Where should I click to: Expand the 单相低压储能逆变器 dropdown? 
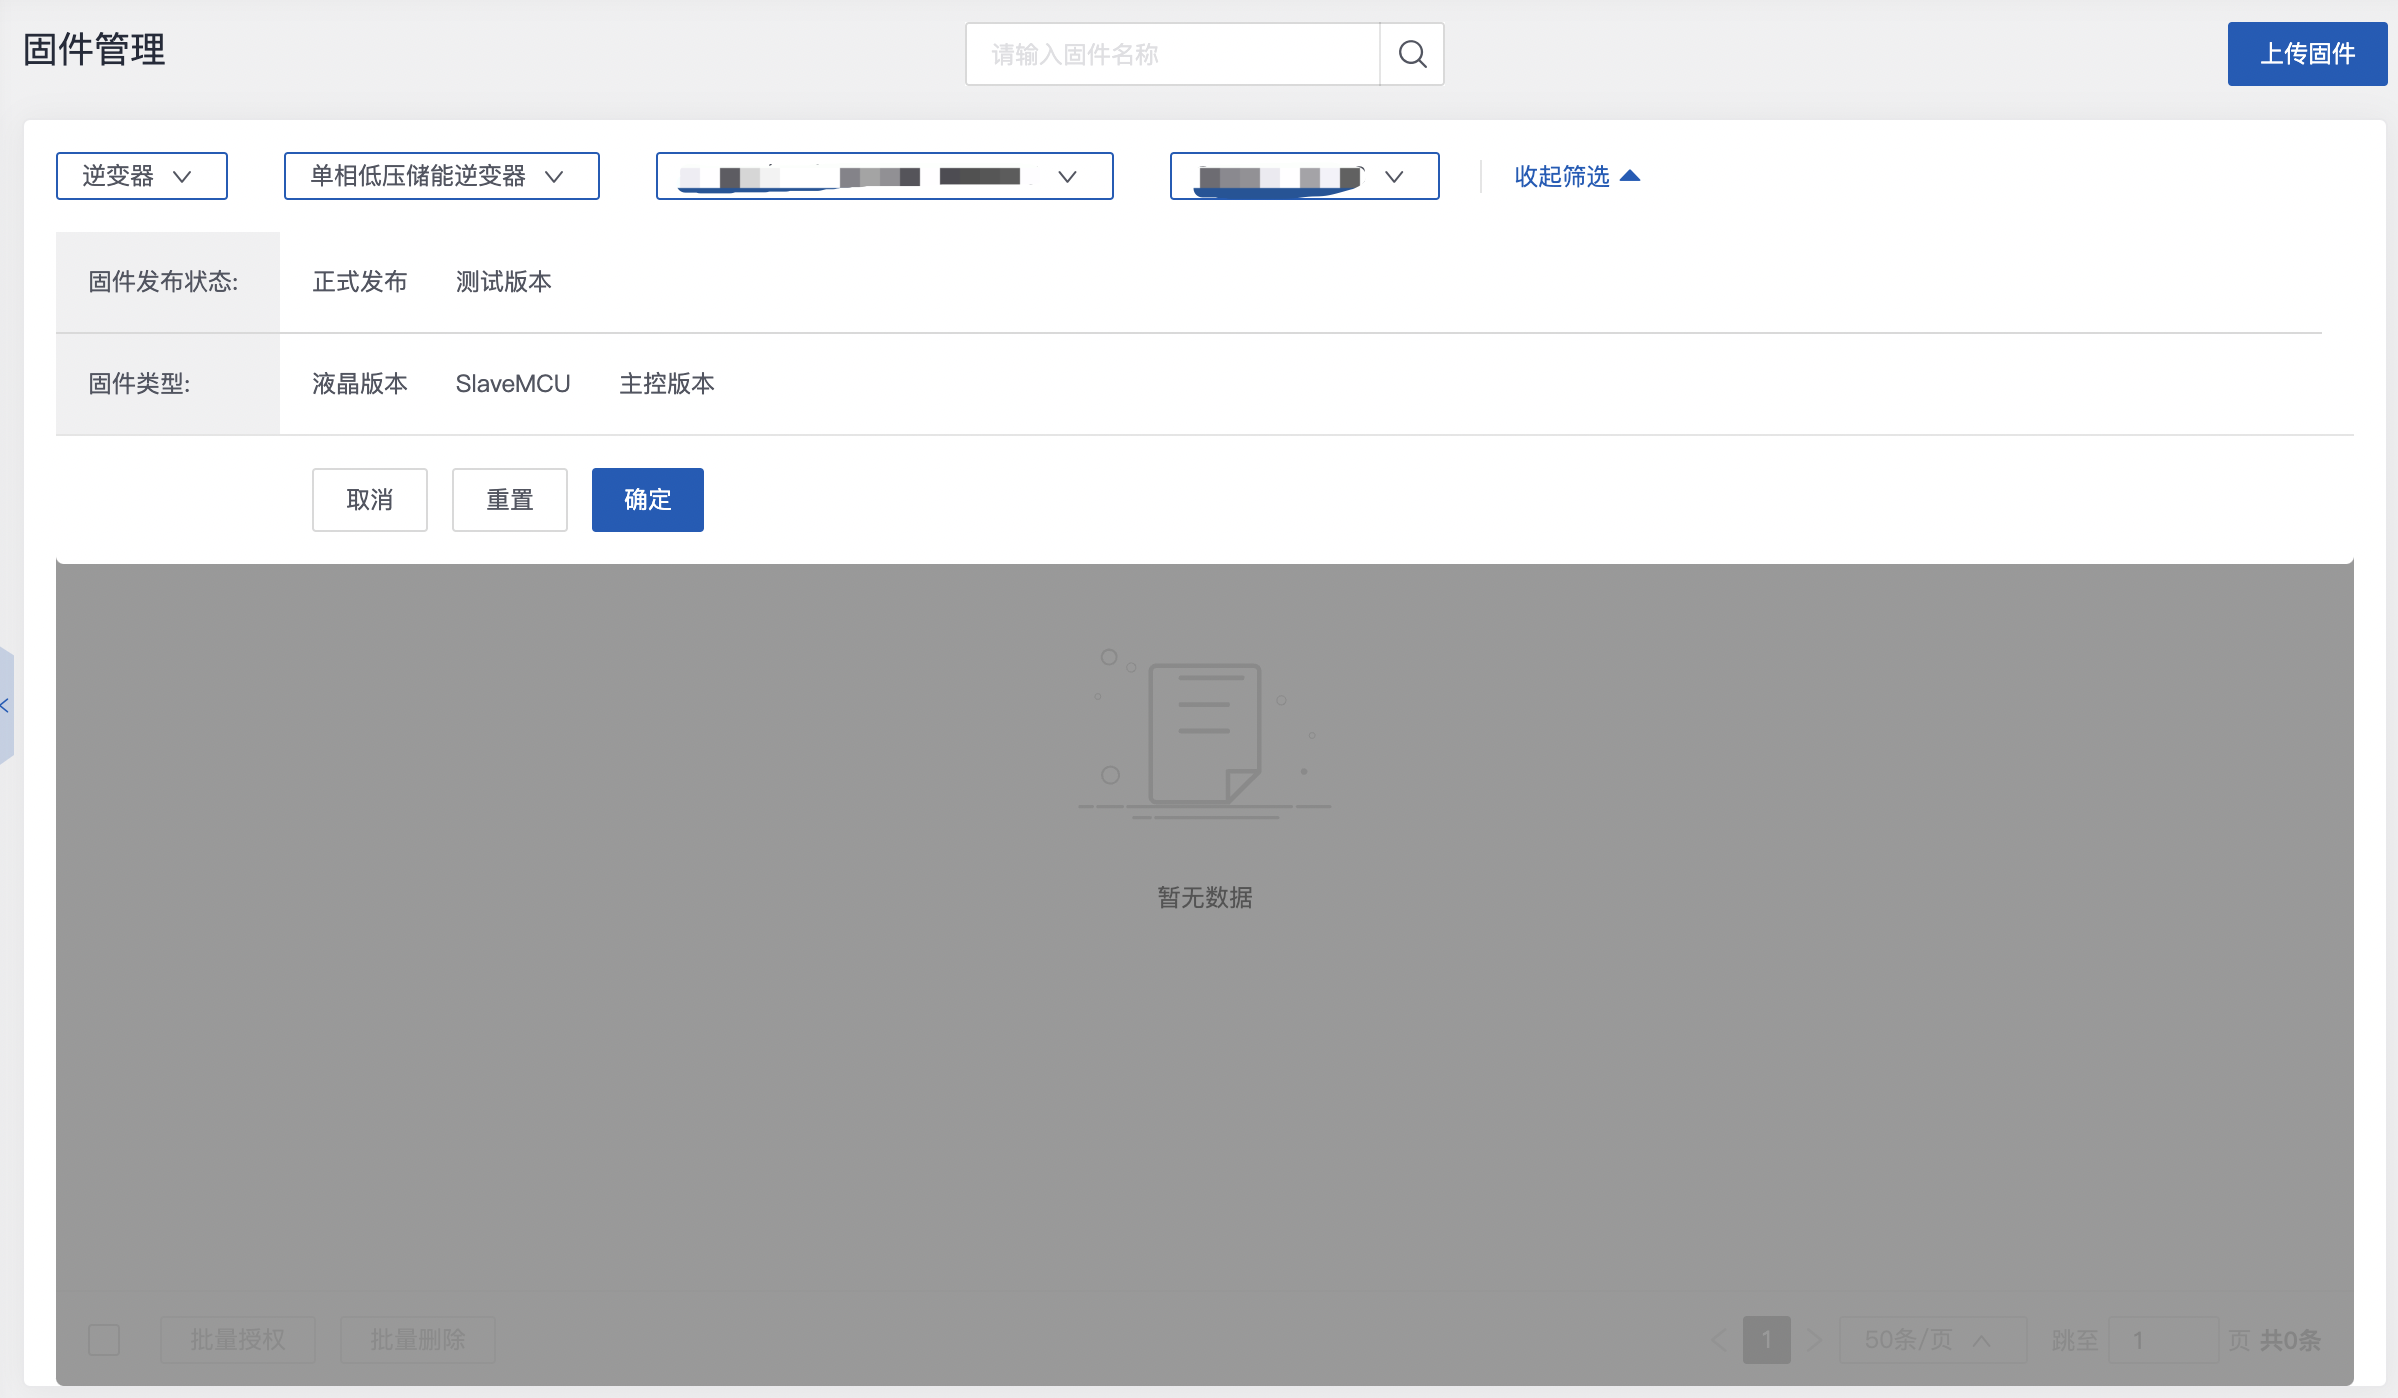point(441,176)
